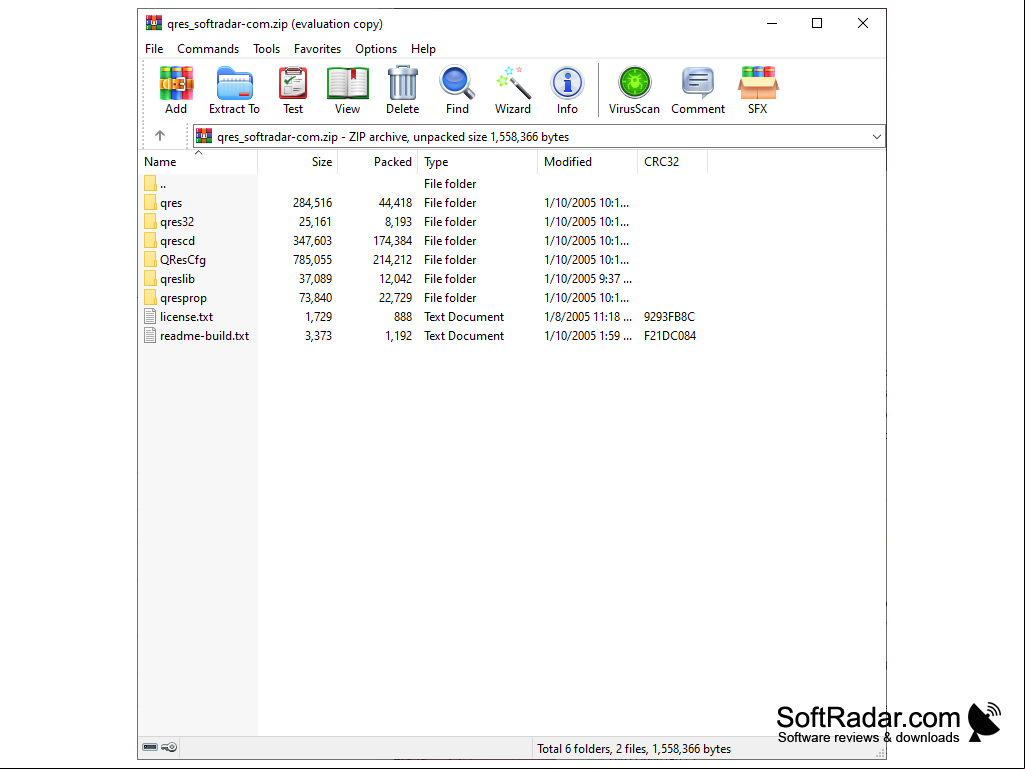Show archive Info
This screenshot has width=1025, height=769.
567,90
